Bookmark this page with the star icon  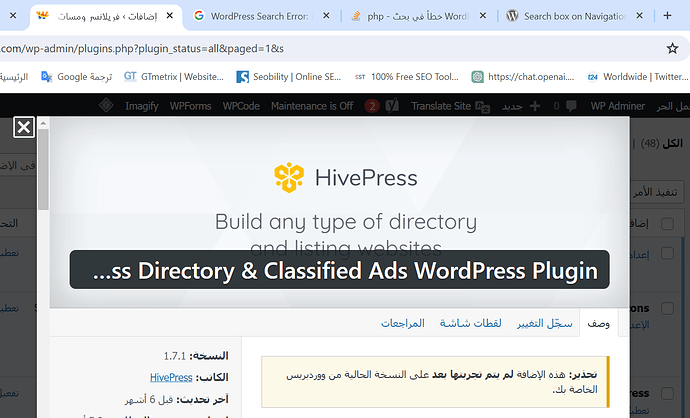coord(672,48)
